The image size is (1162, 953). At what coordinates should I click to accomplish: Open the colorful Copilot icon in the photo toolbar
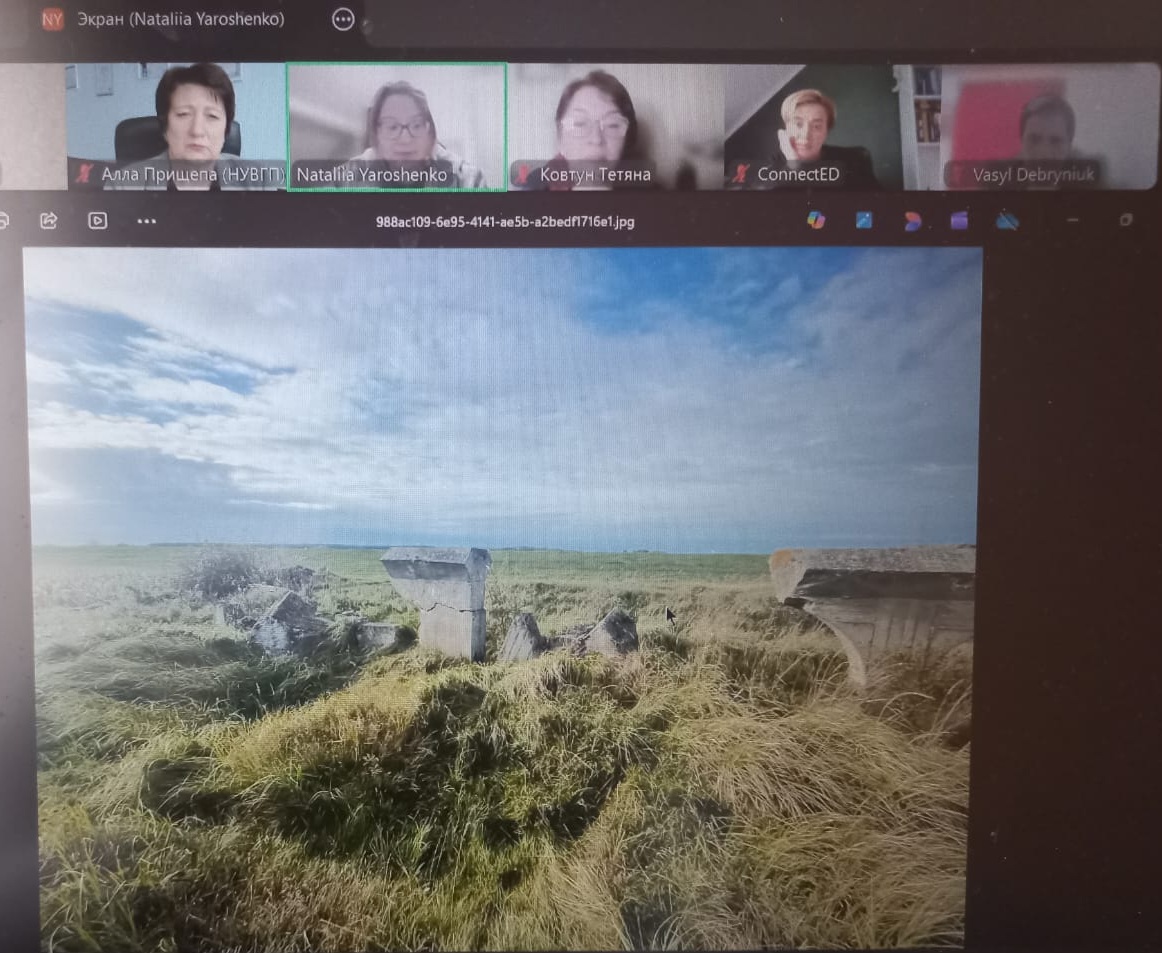coord(816,221)
